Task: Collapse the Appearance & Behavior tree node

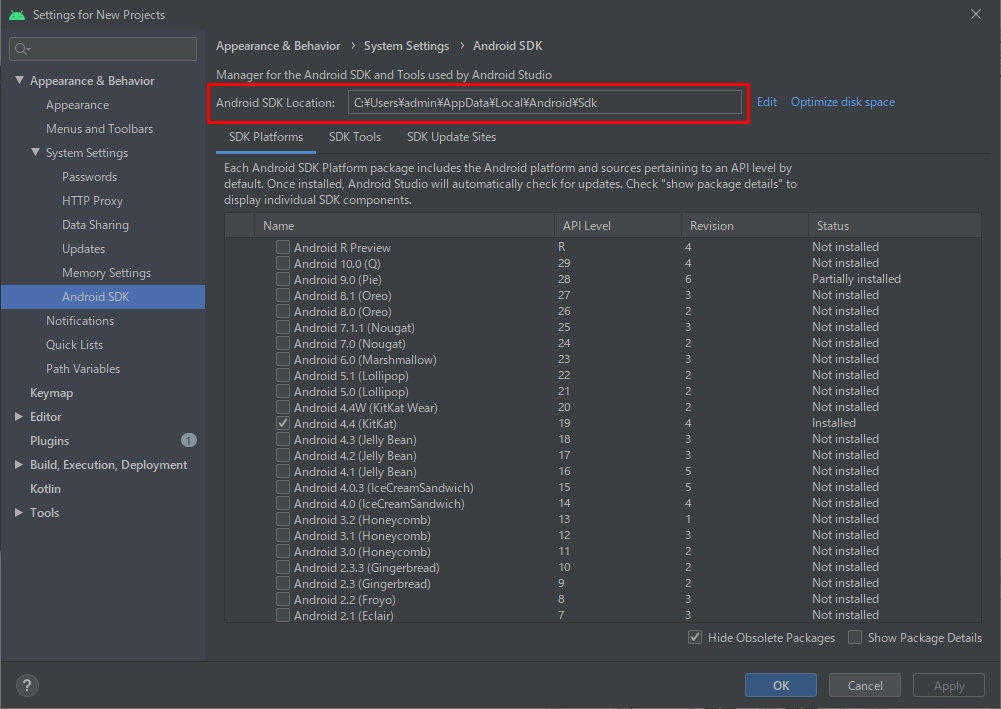Action: (19, 80)
